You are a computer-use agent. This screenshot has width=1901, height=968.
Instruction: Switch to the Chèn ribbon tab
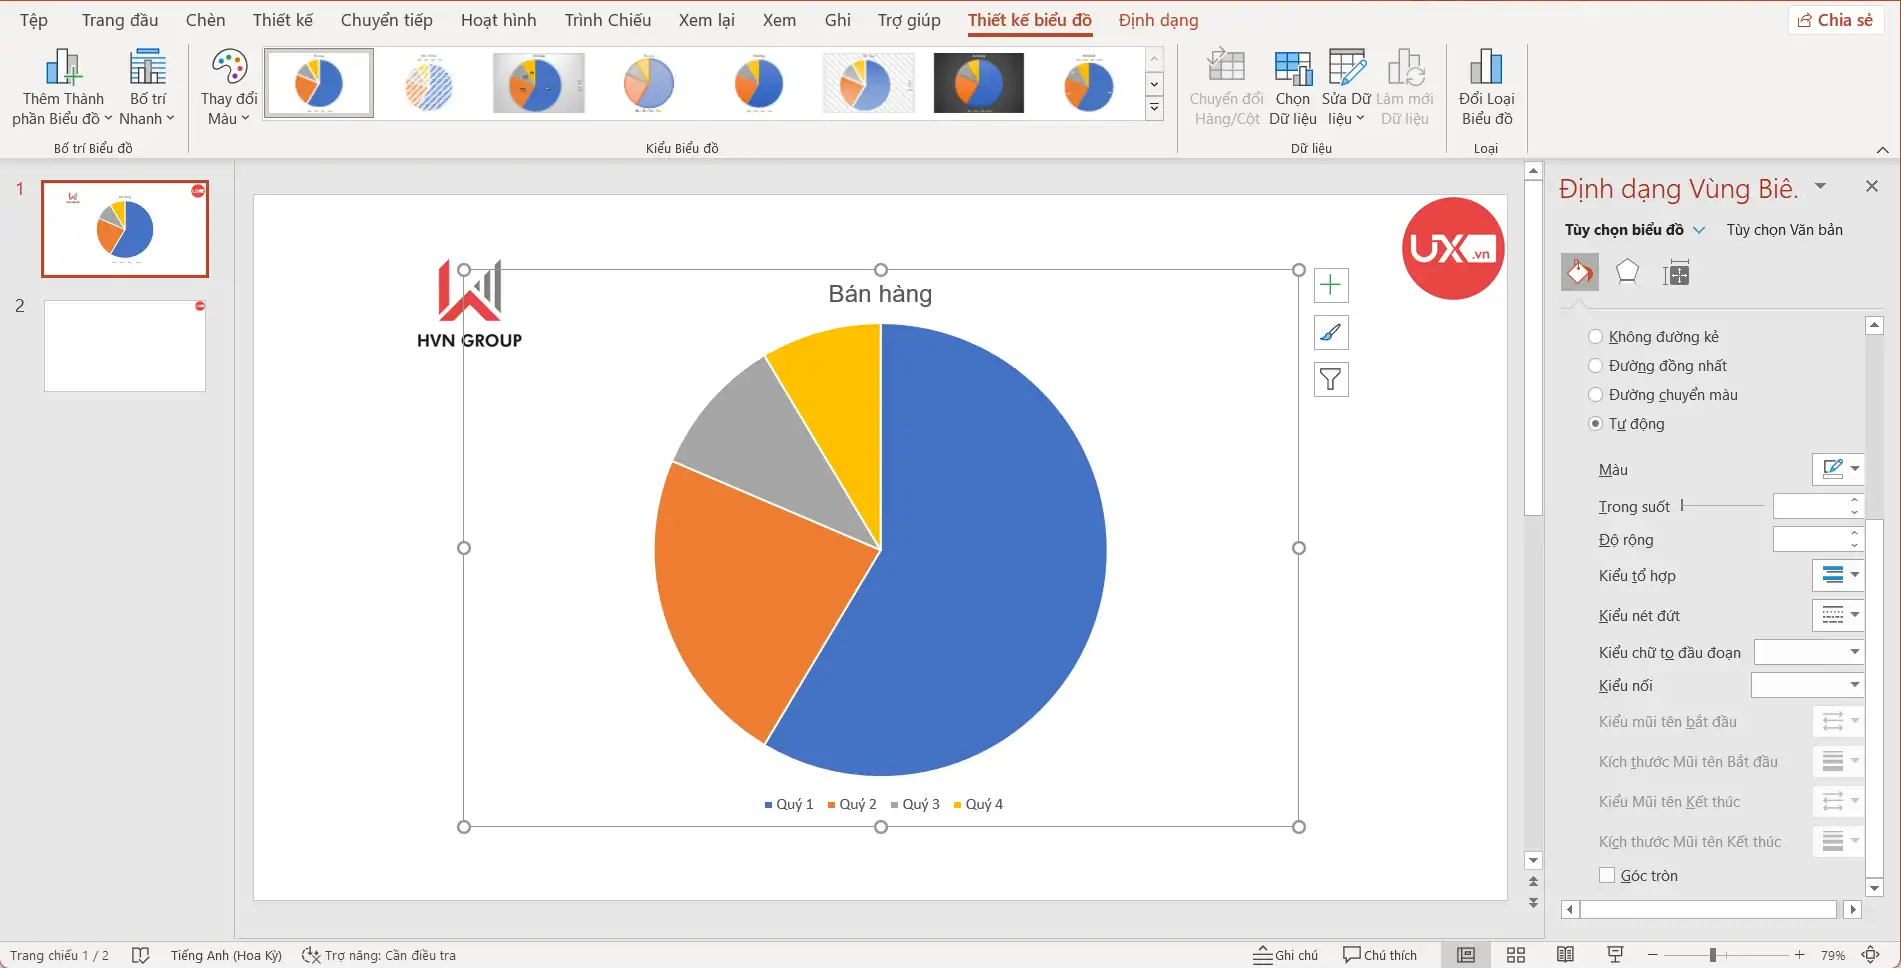pyautogui.click(x=205, y=20)
